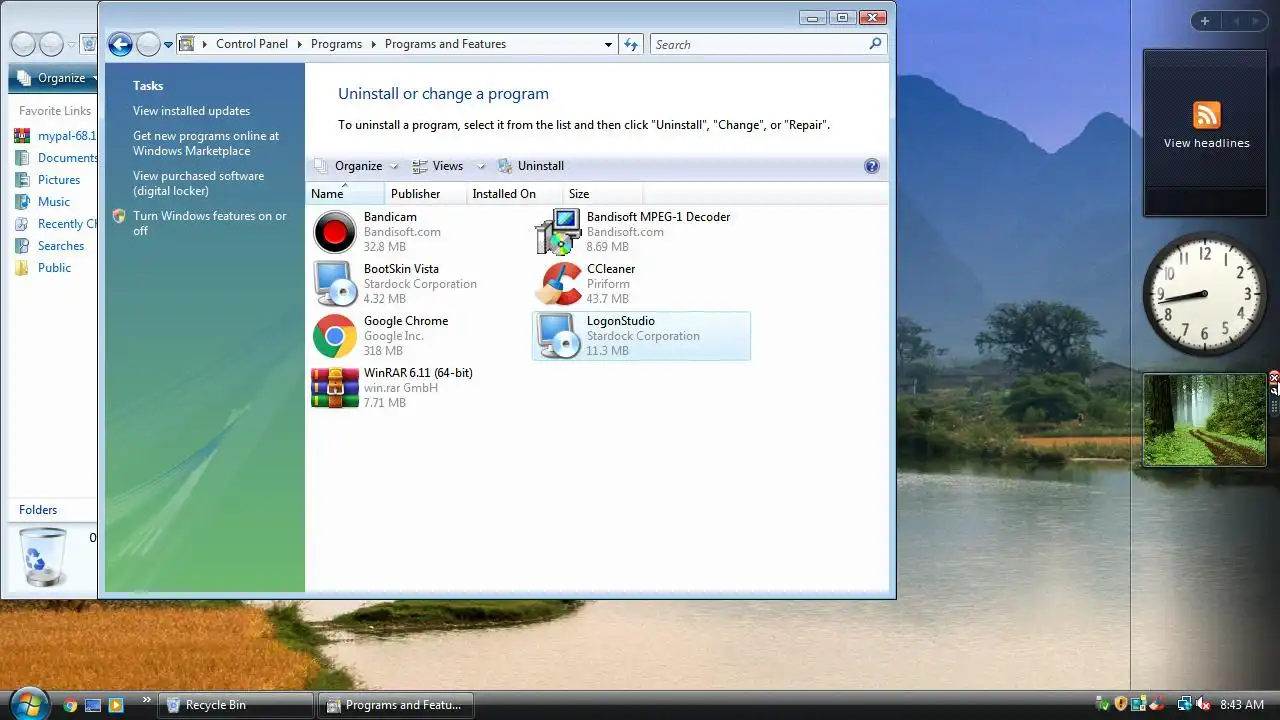This screenshot has width=1280, height=720.
Task: Expand hidden Quick Launch items chevron
Action: tap(147, 699)
